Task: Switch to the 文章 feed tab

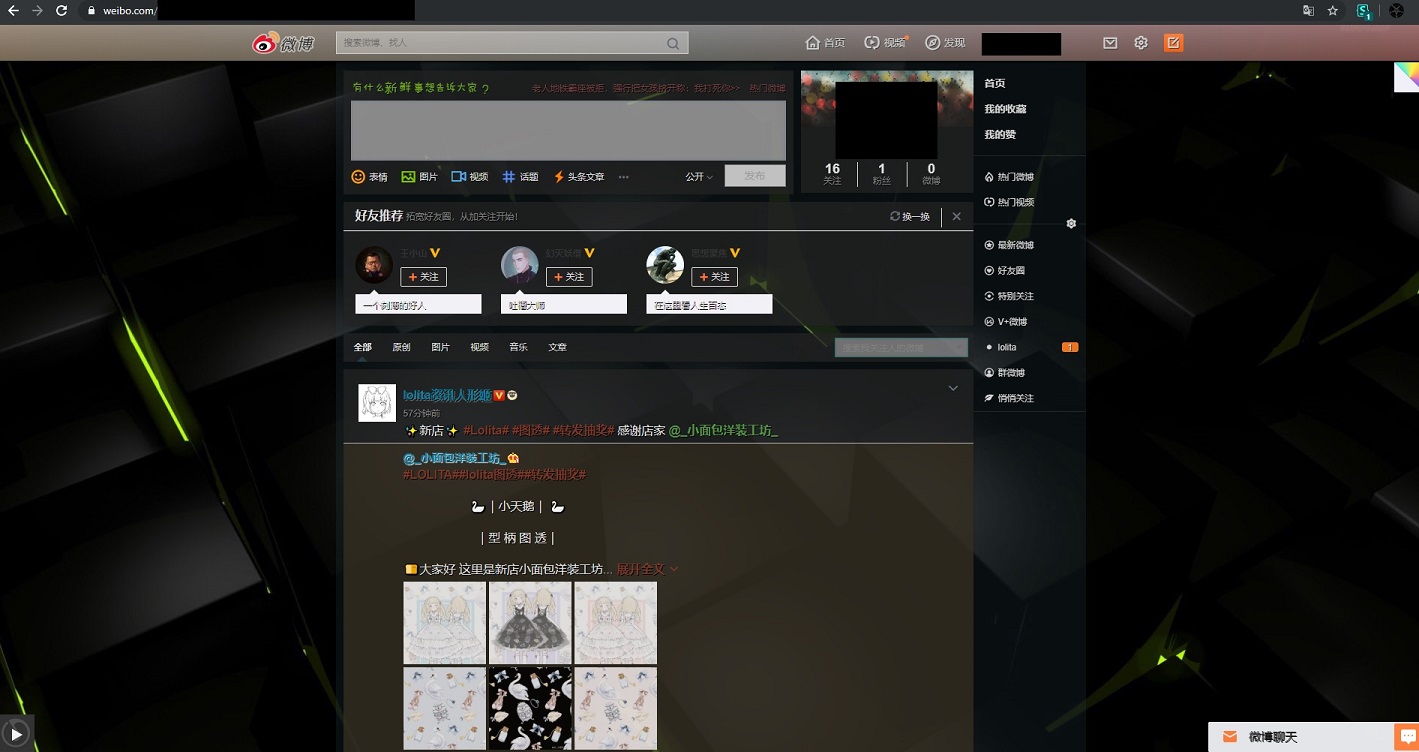Action: (x=557, y=347)
